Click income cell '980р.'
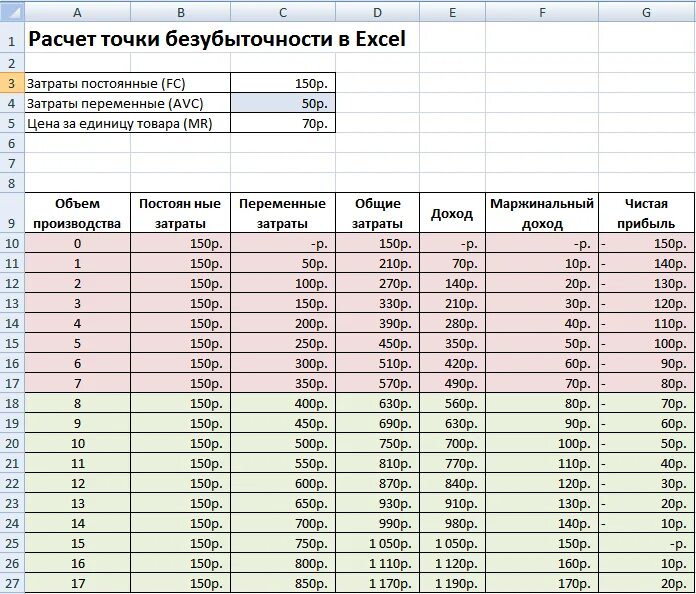 click(452, 523)
